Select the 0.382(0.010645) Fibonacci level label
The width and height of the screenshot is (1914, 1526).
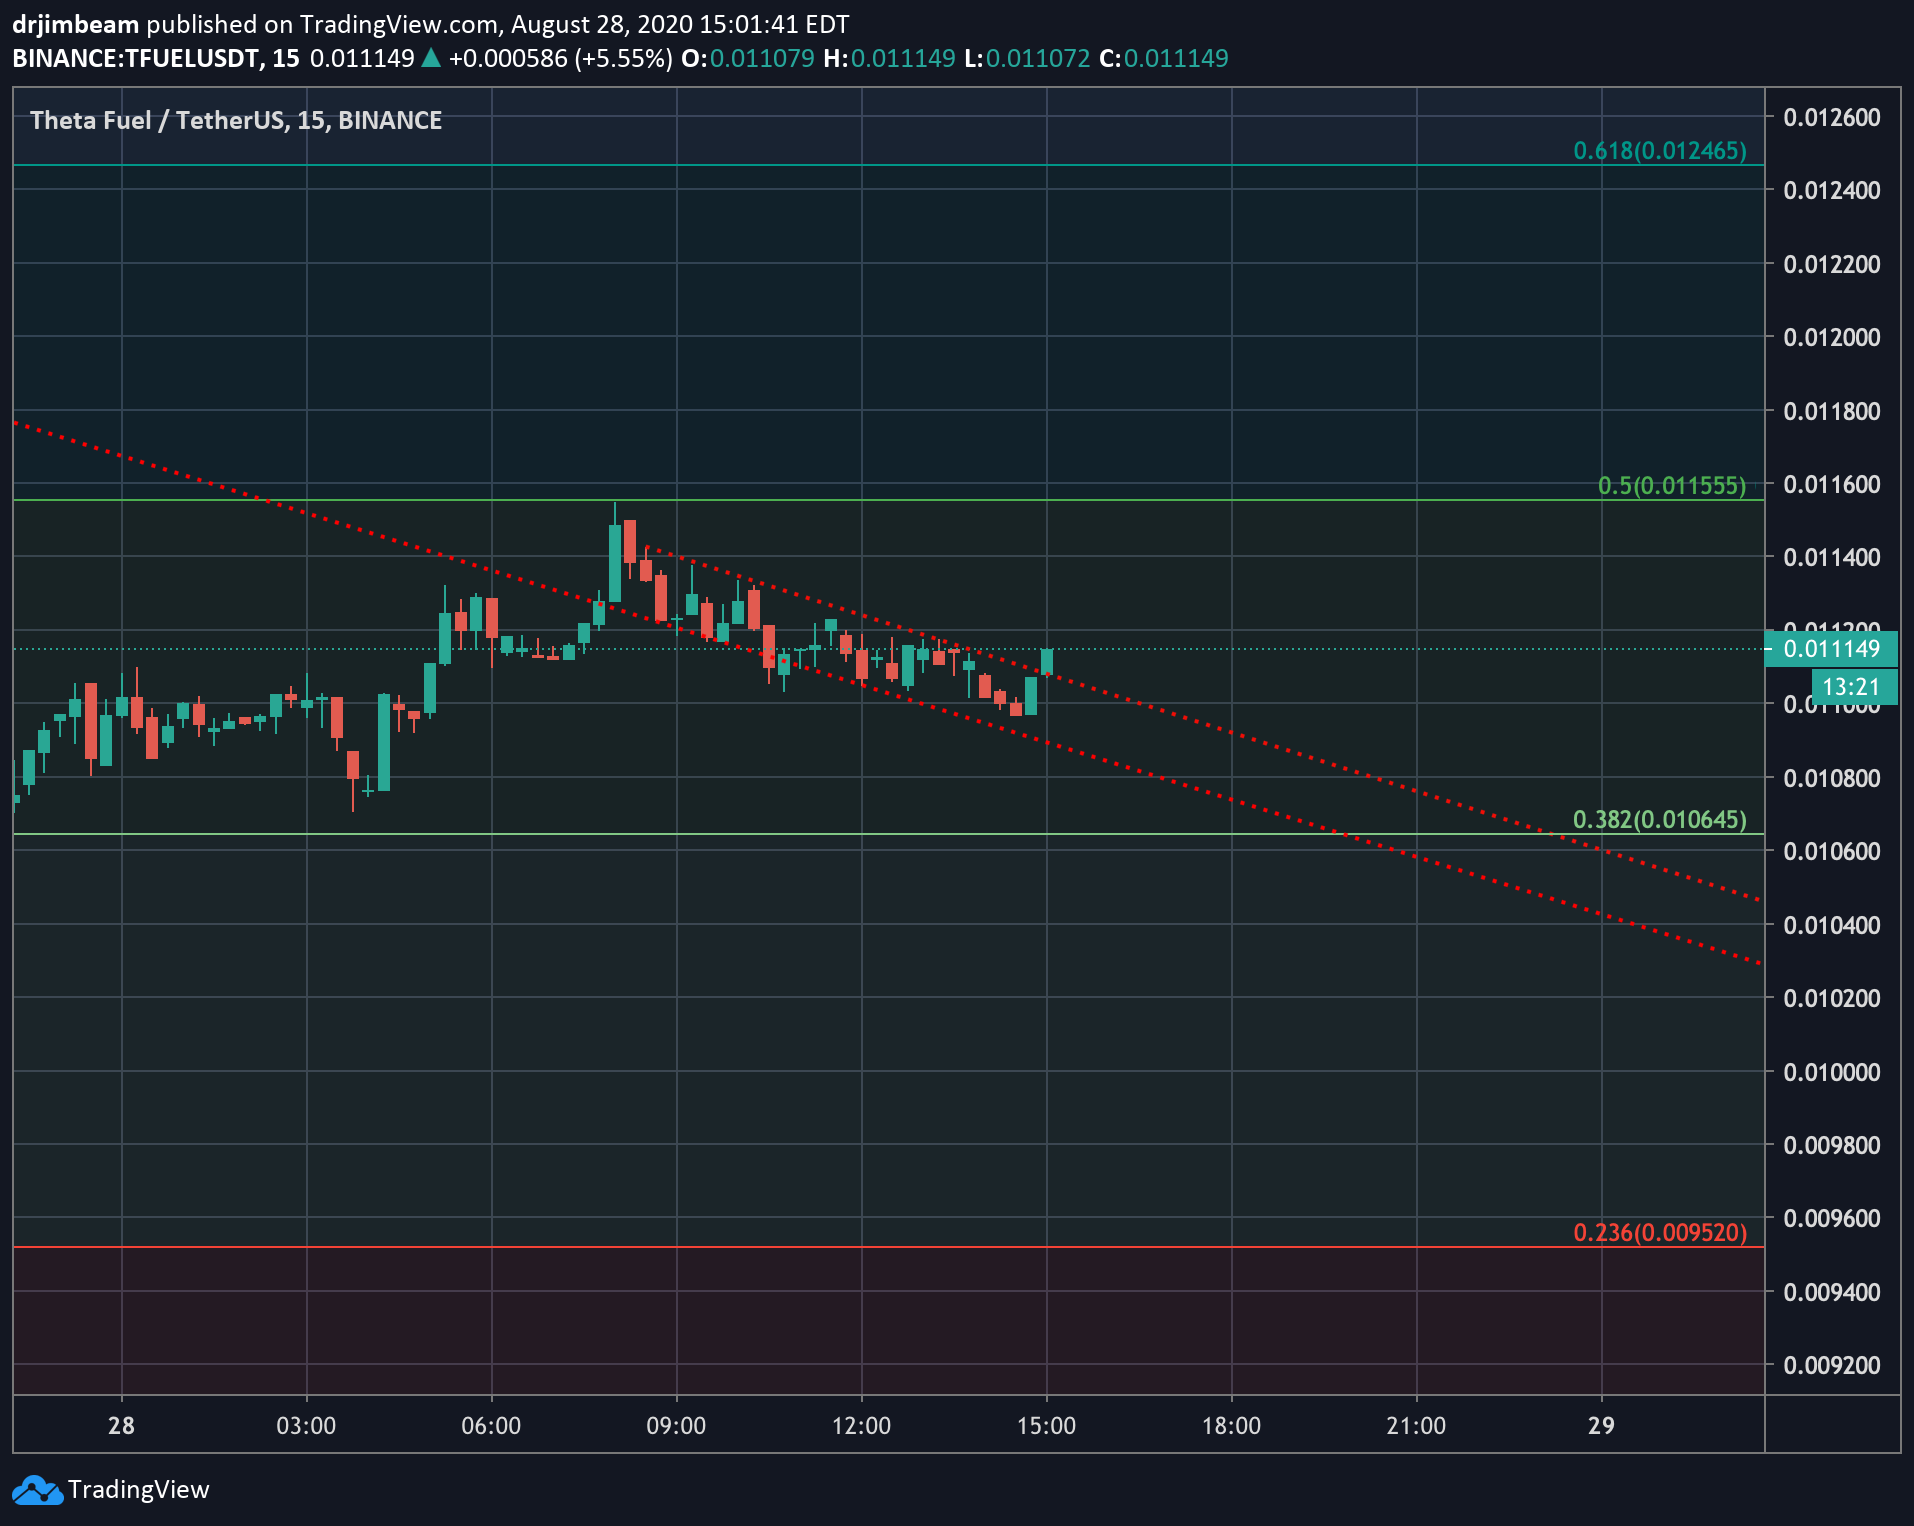[x=1660, y=820]
